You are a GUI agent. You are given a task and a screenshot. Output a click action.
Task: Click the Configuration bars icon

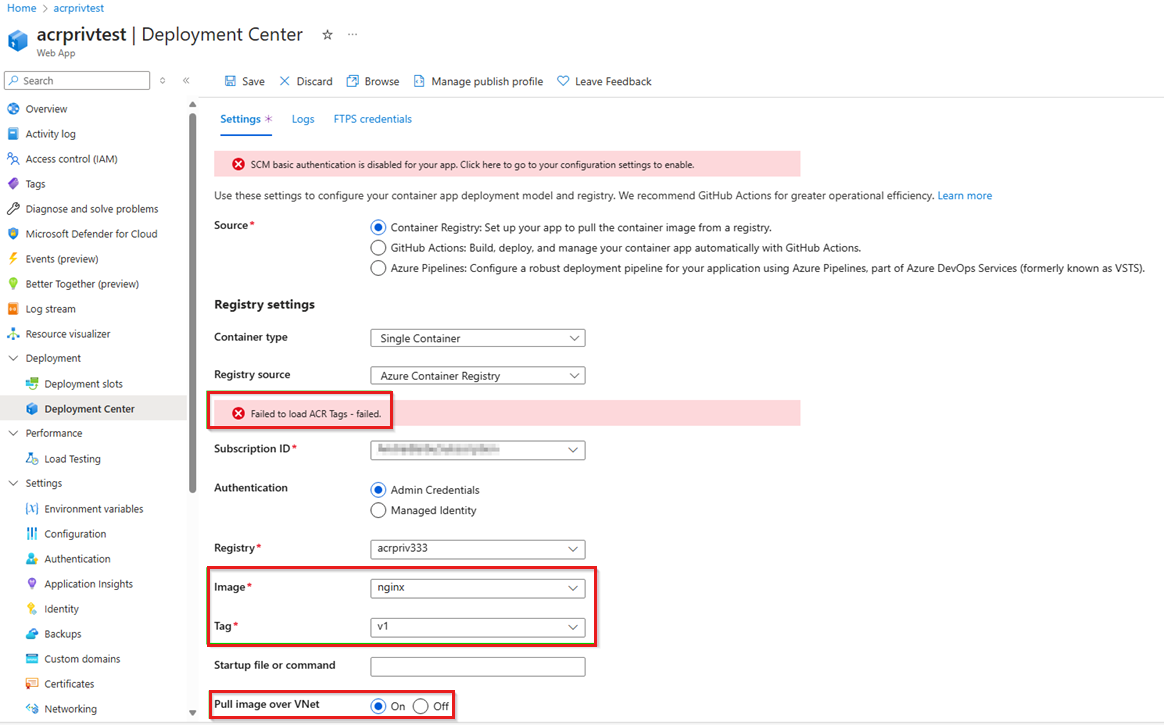click(x=32, y=534)
